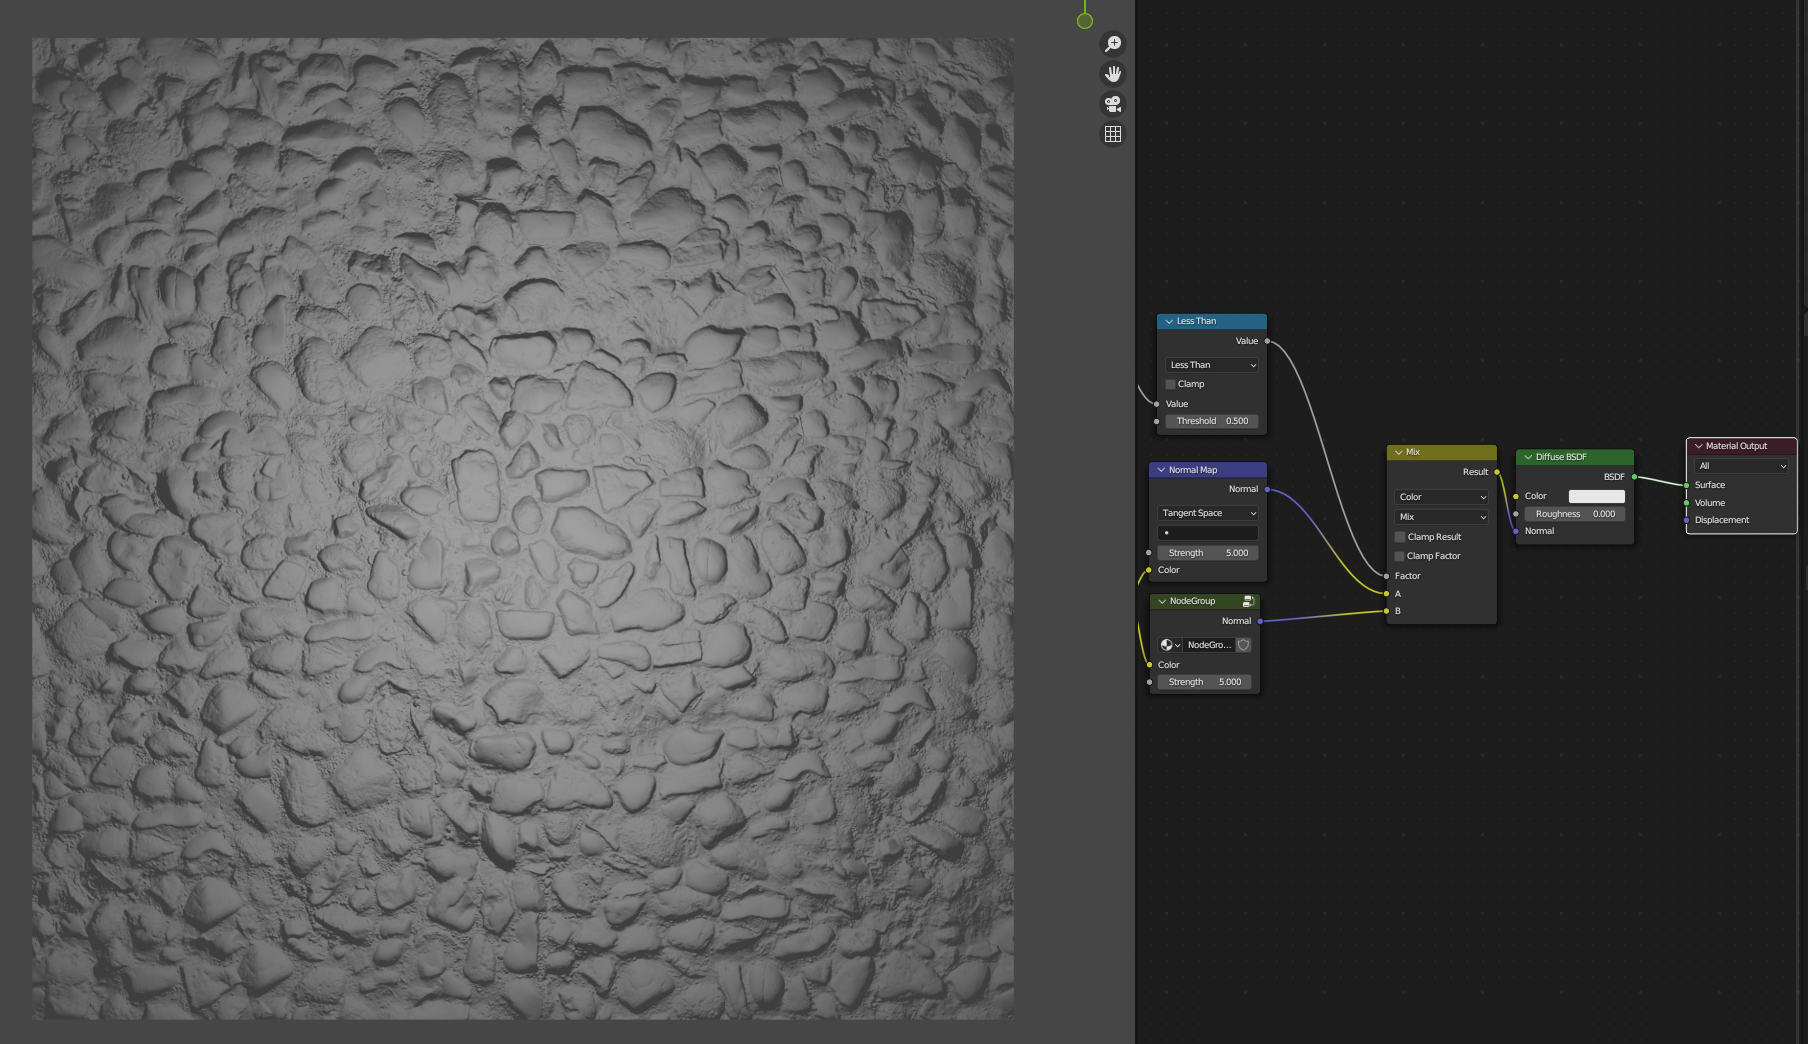Open the node tree browse icon in NodeGroup

[1170, 645]
